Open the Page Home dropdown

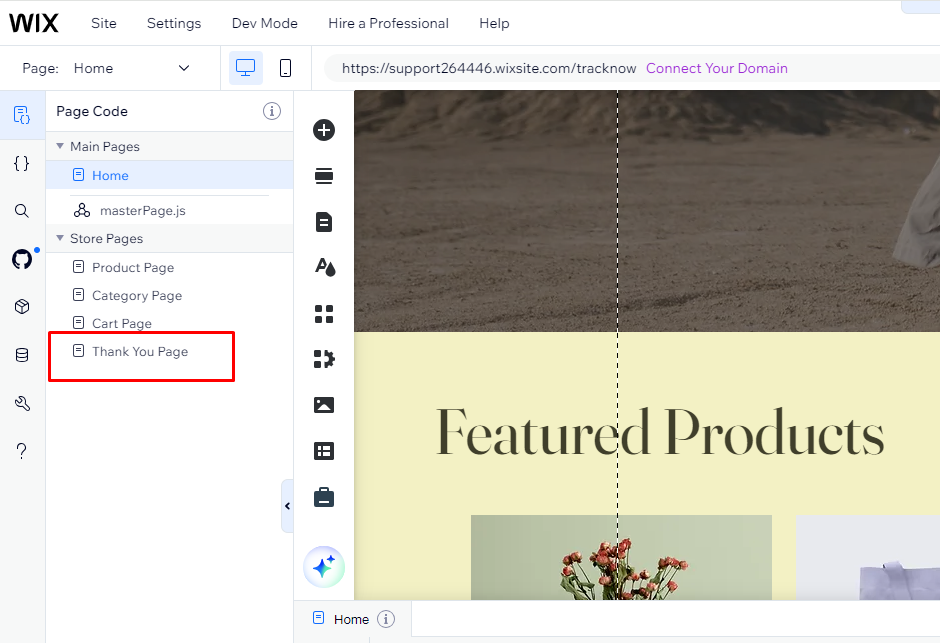click(183, 68)
